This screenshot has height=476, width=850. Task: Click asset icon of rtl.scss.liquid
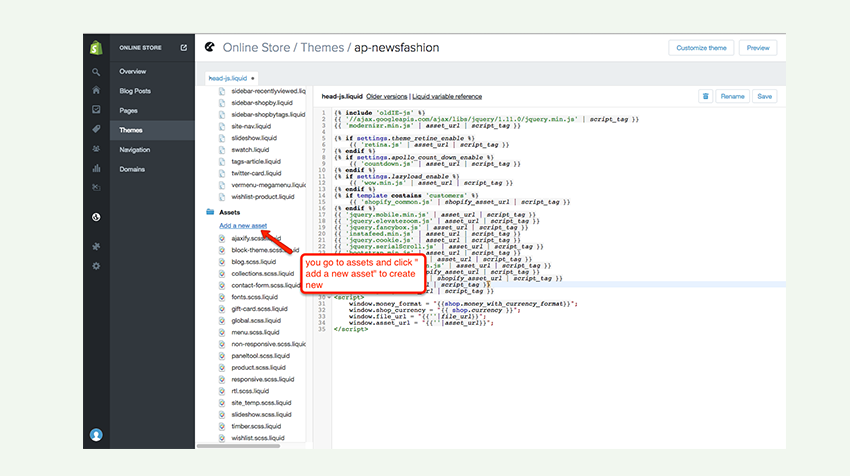point(222,391)
